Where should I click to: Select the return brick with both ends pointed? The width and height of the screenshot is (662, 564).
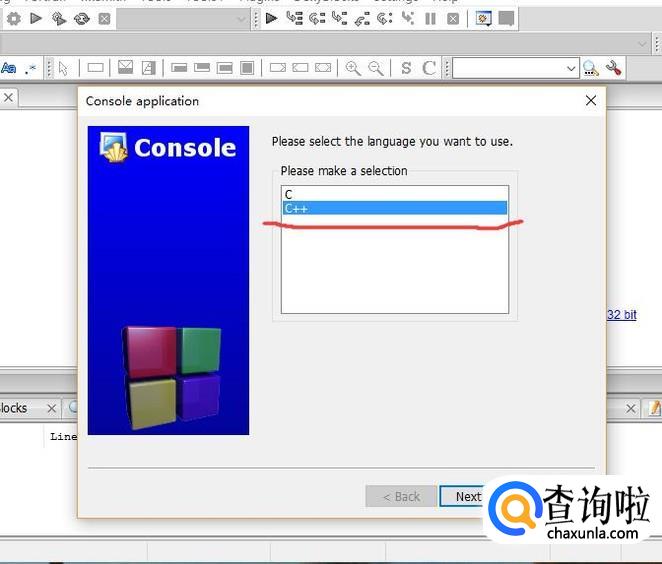323,68
